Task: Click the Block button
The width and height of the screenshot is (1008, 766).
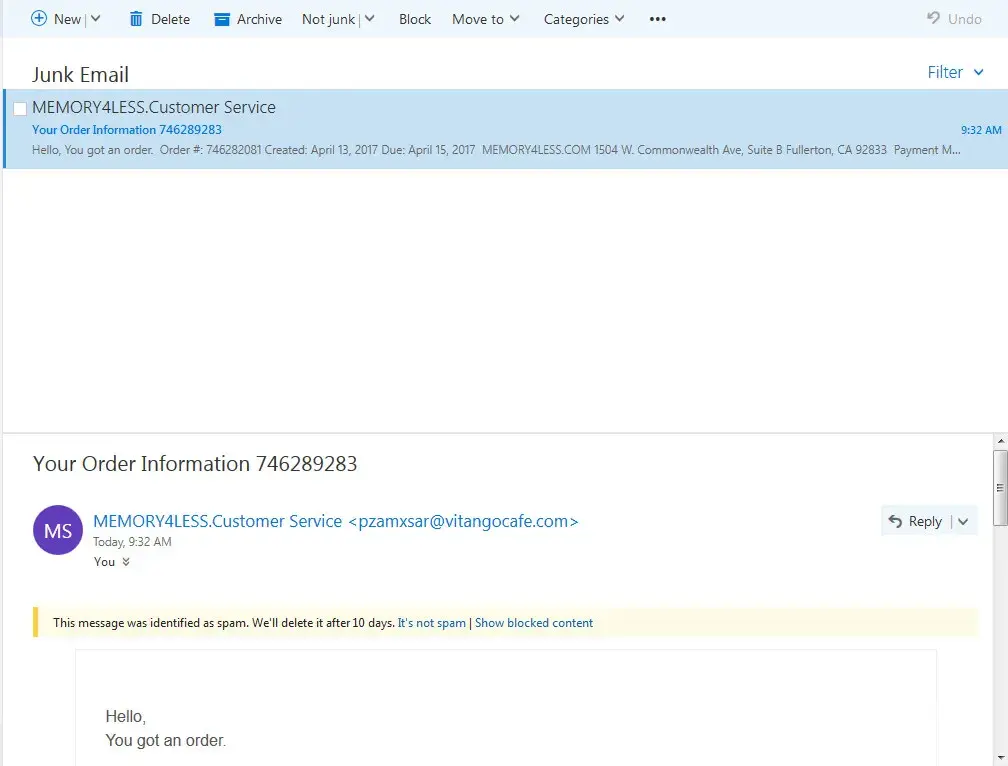Action: [x=415, y=19]
